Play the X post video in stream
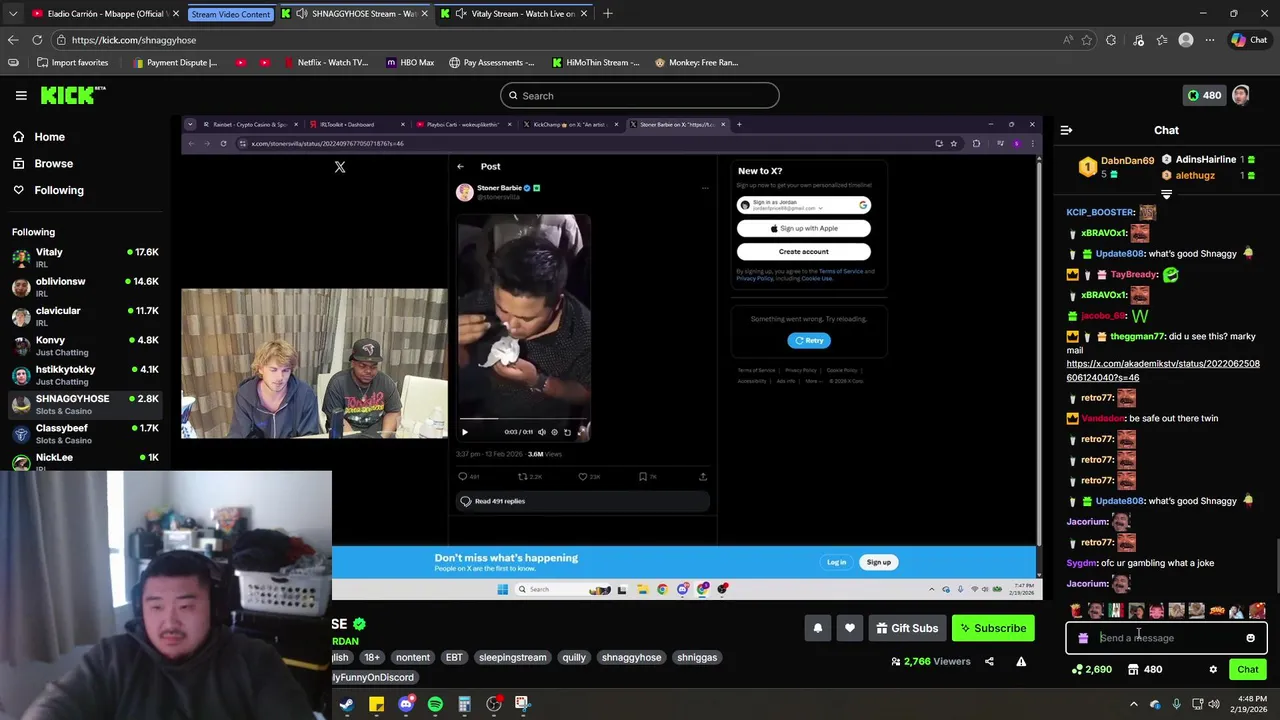1280x720 pixels. pos(464,432)
